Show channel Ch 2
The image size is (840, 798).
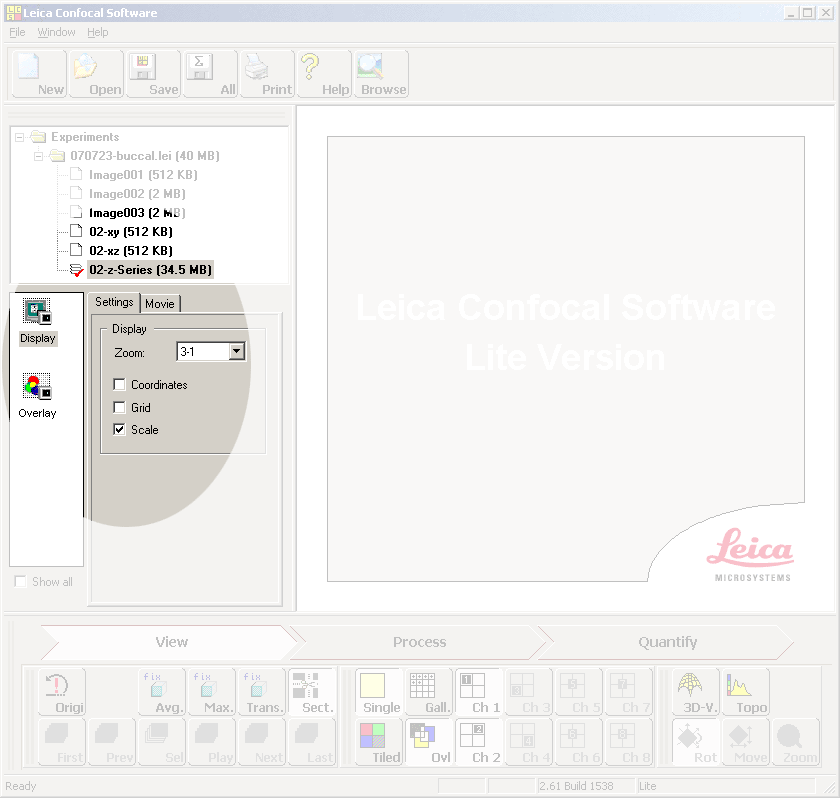click(479, 742)
